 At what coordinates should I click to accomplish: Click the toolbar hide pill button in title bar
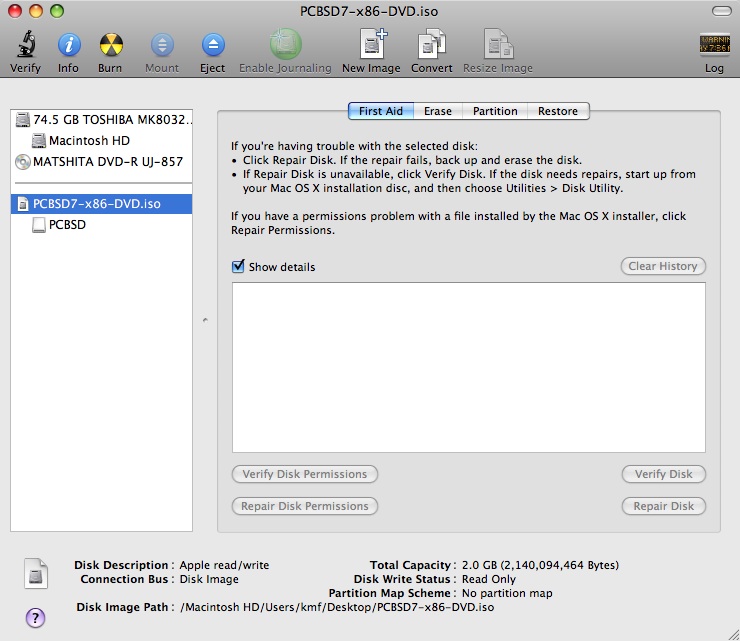(x=722, y=11)
